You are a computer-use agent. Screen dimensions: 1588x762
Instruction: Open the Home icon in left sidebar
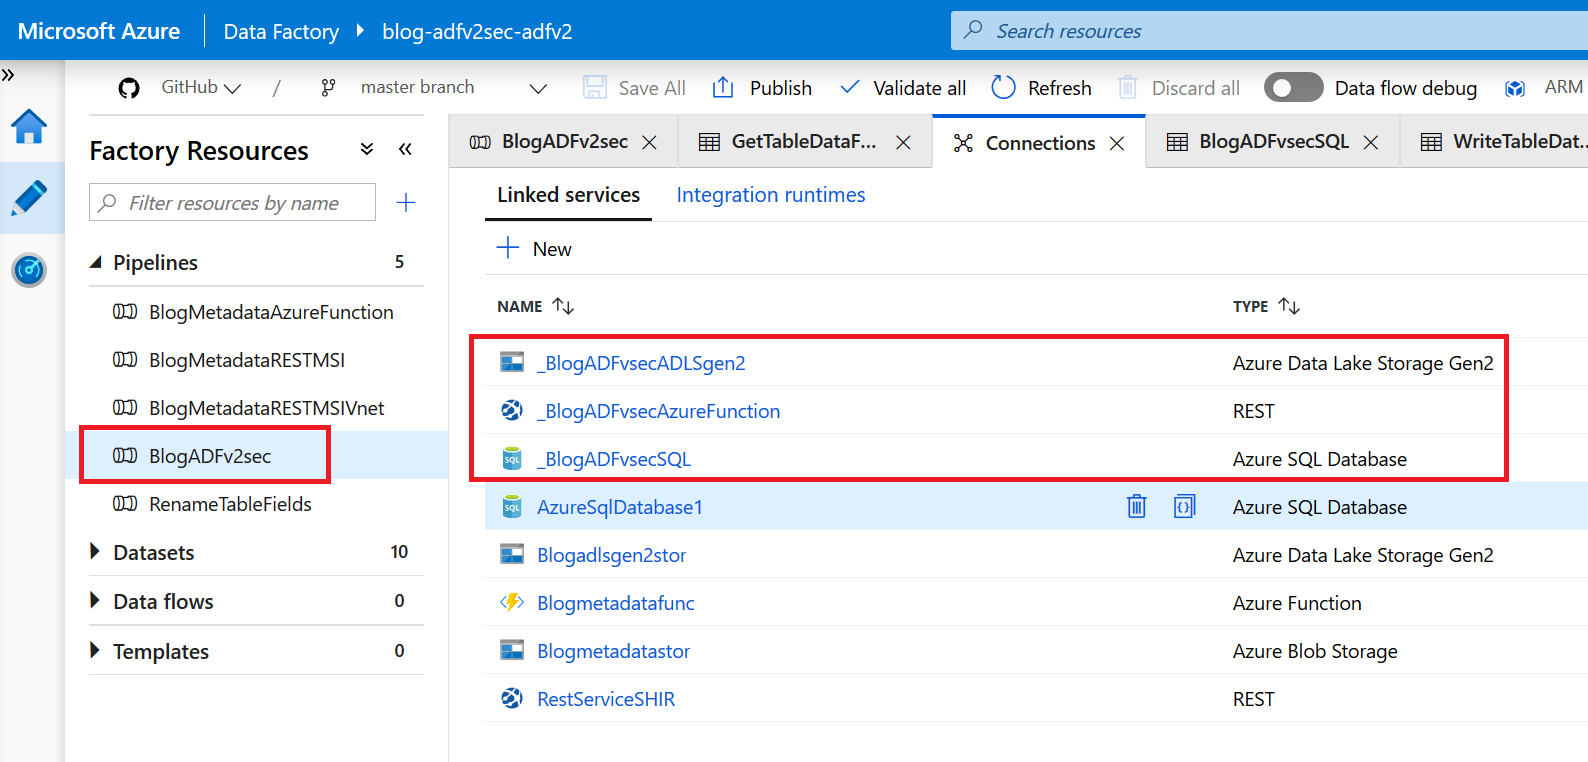pyautogui.click(x=29, y=126)
